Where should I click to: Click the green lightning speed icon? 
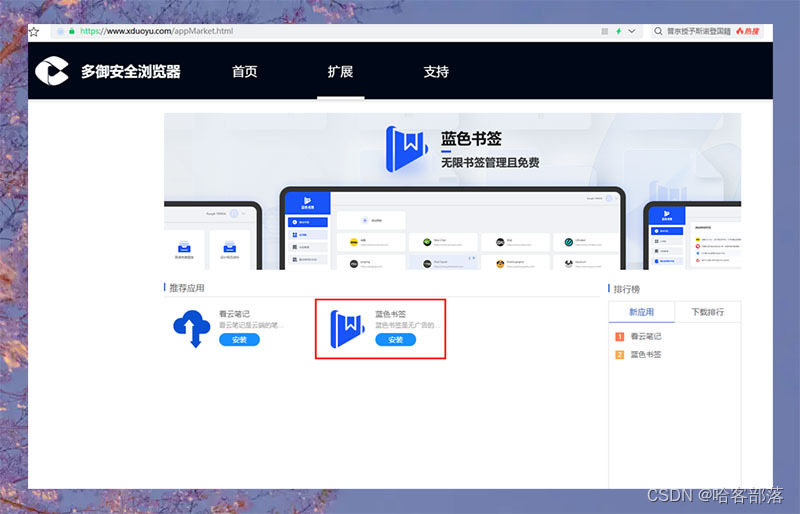pos(618,31)
